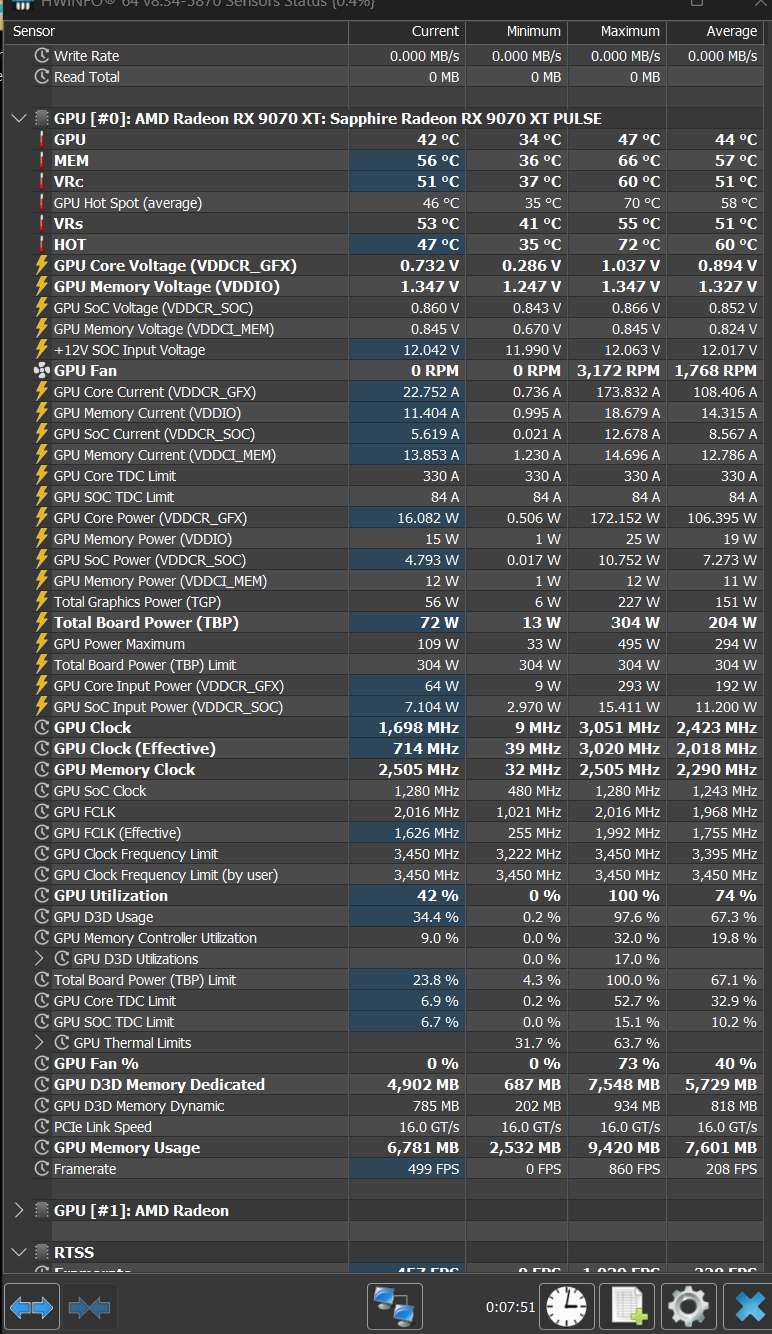Click the thermometer icon beside MEM

coord(42,161)
